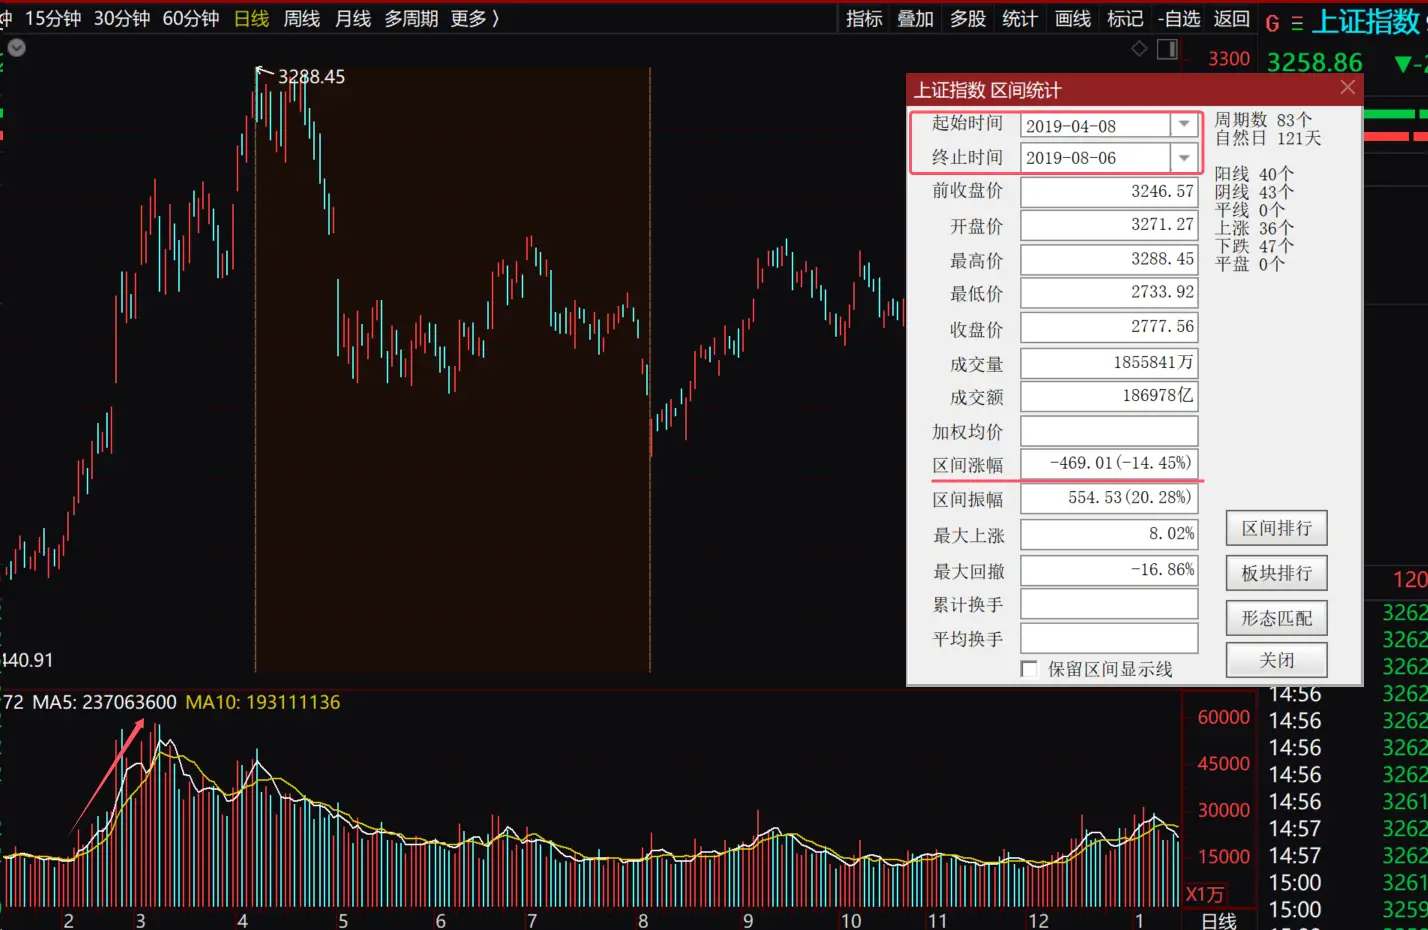1428x930 pixels.
Task: Click the 3288.45 high price label on chart
Action: [x=311, y=77]
